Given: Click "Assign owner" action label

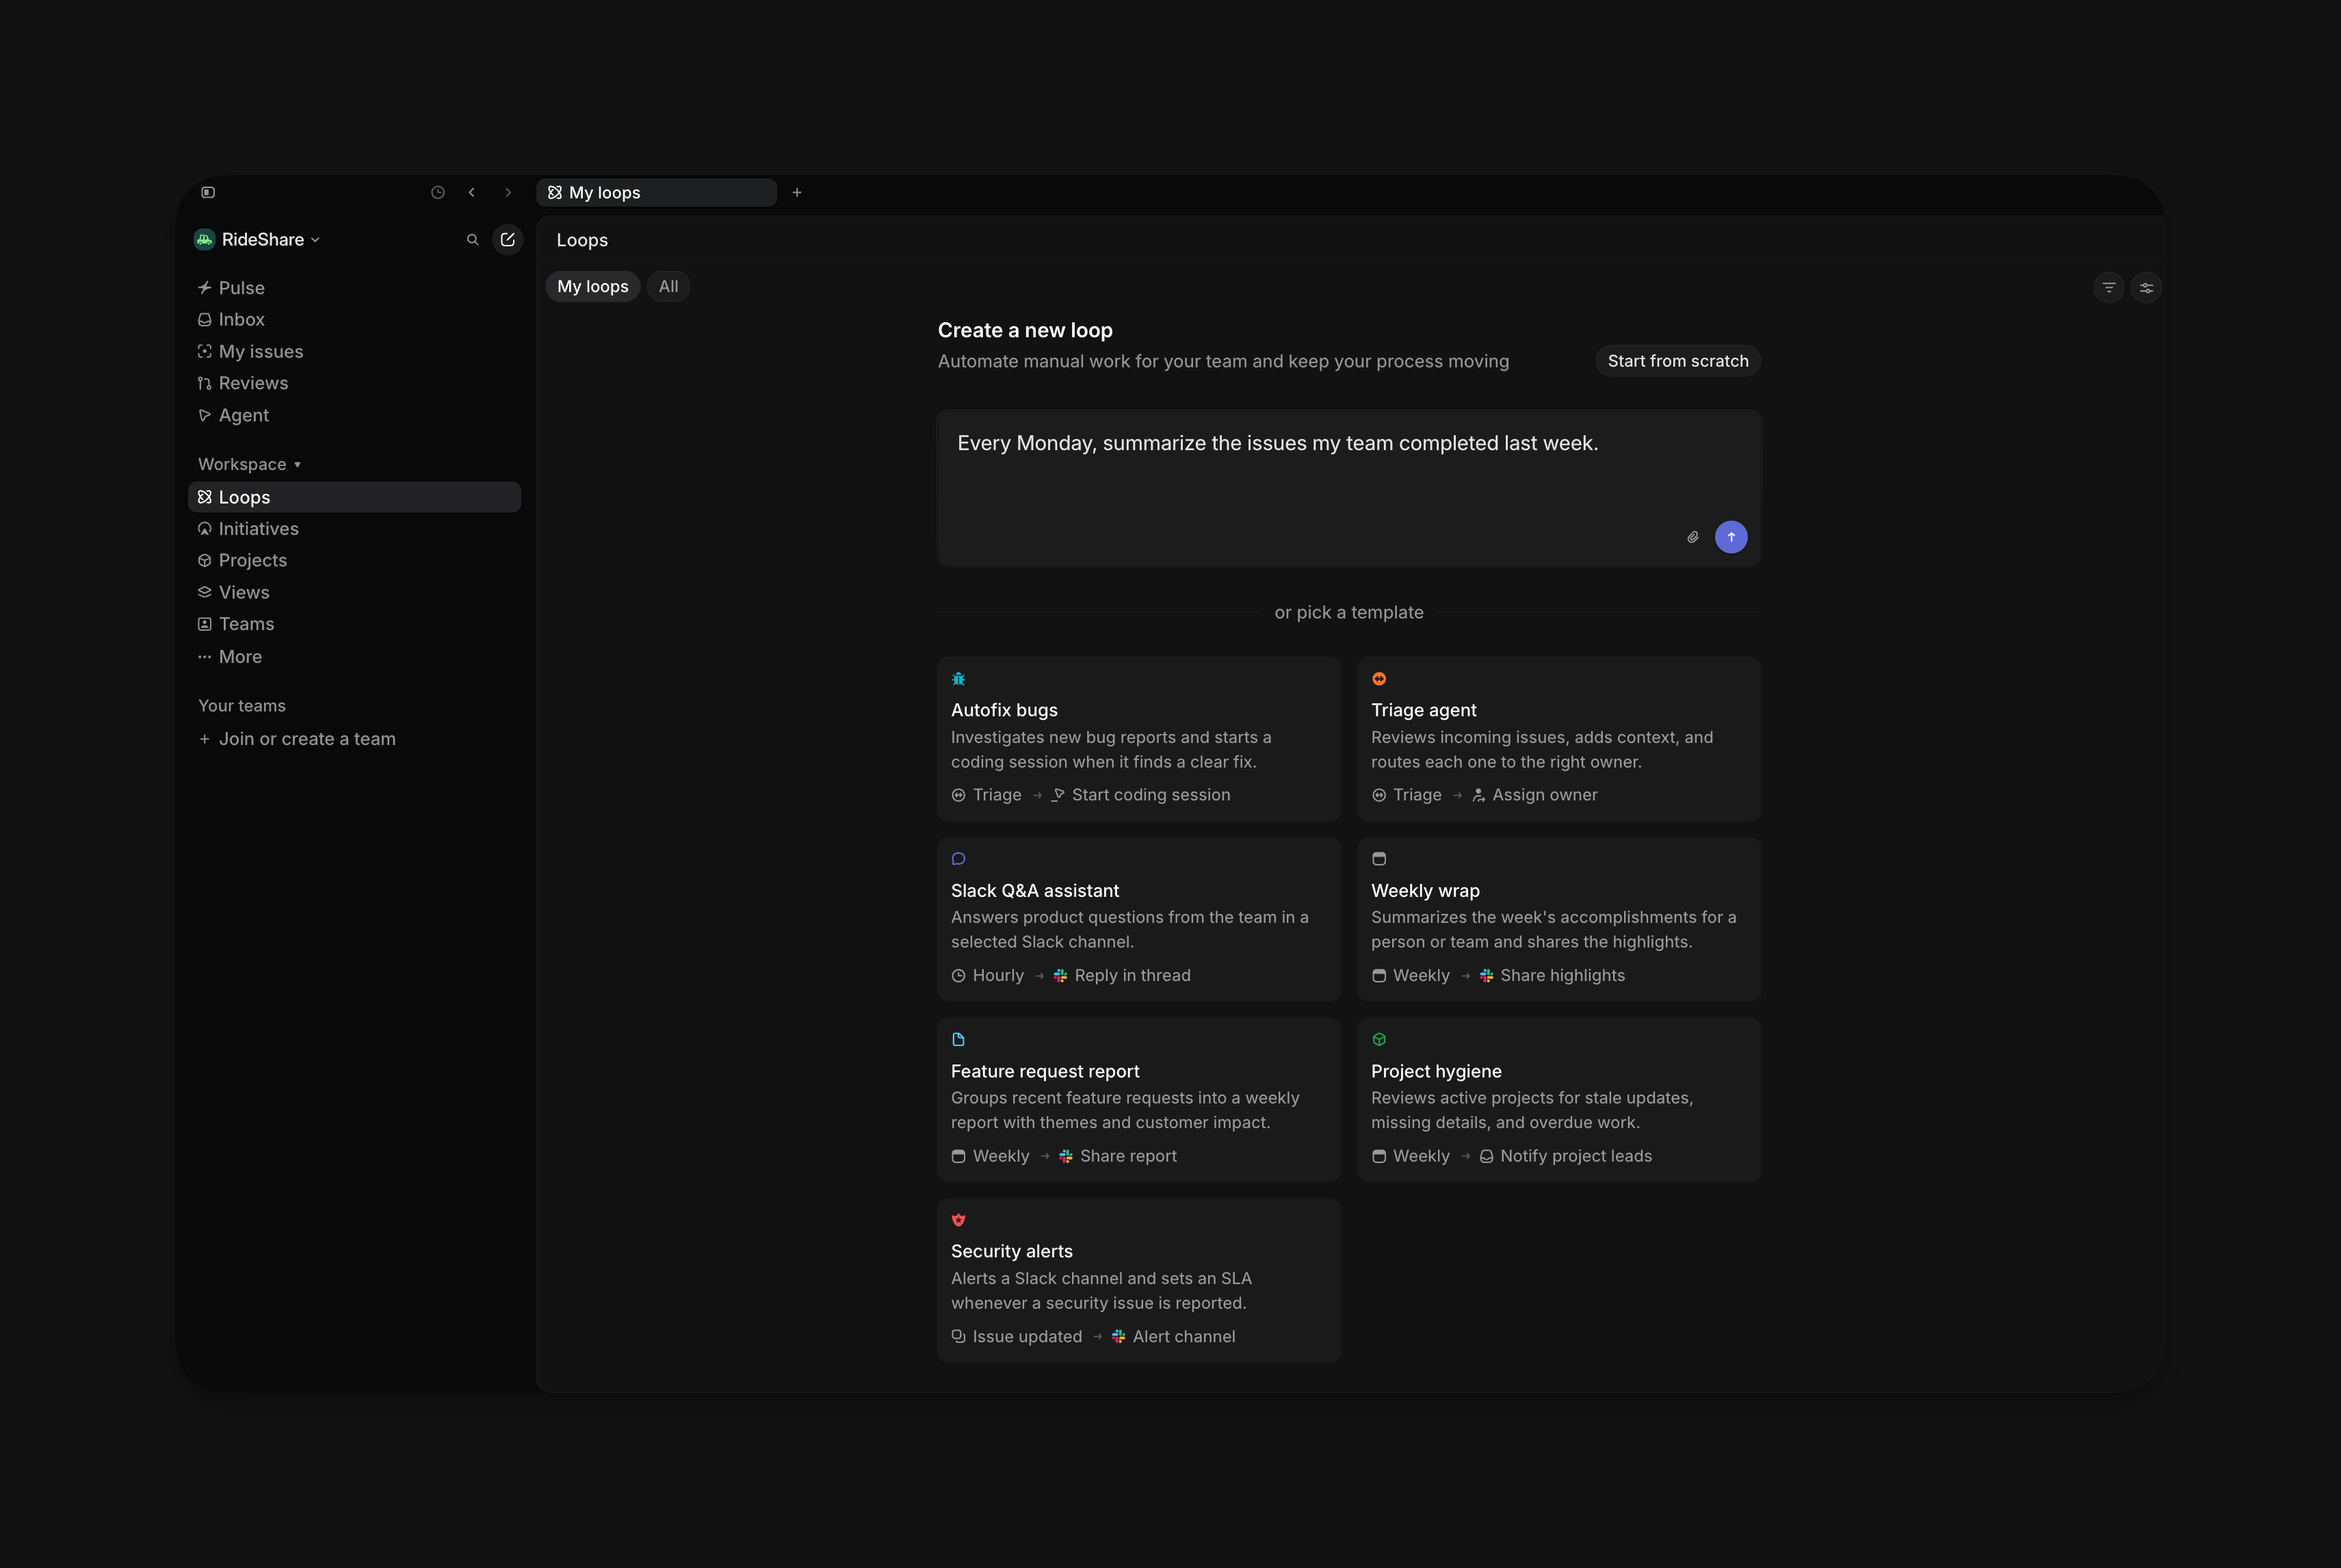Looking at the screenshot, I should (x=1545, y=795).
